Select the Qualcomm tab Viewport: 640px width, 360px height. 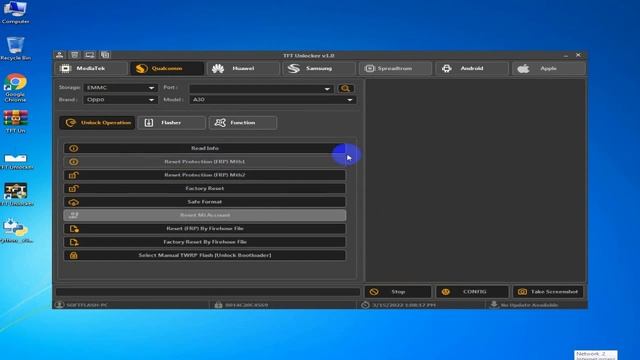[167, 69]
